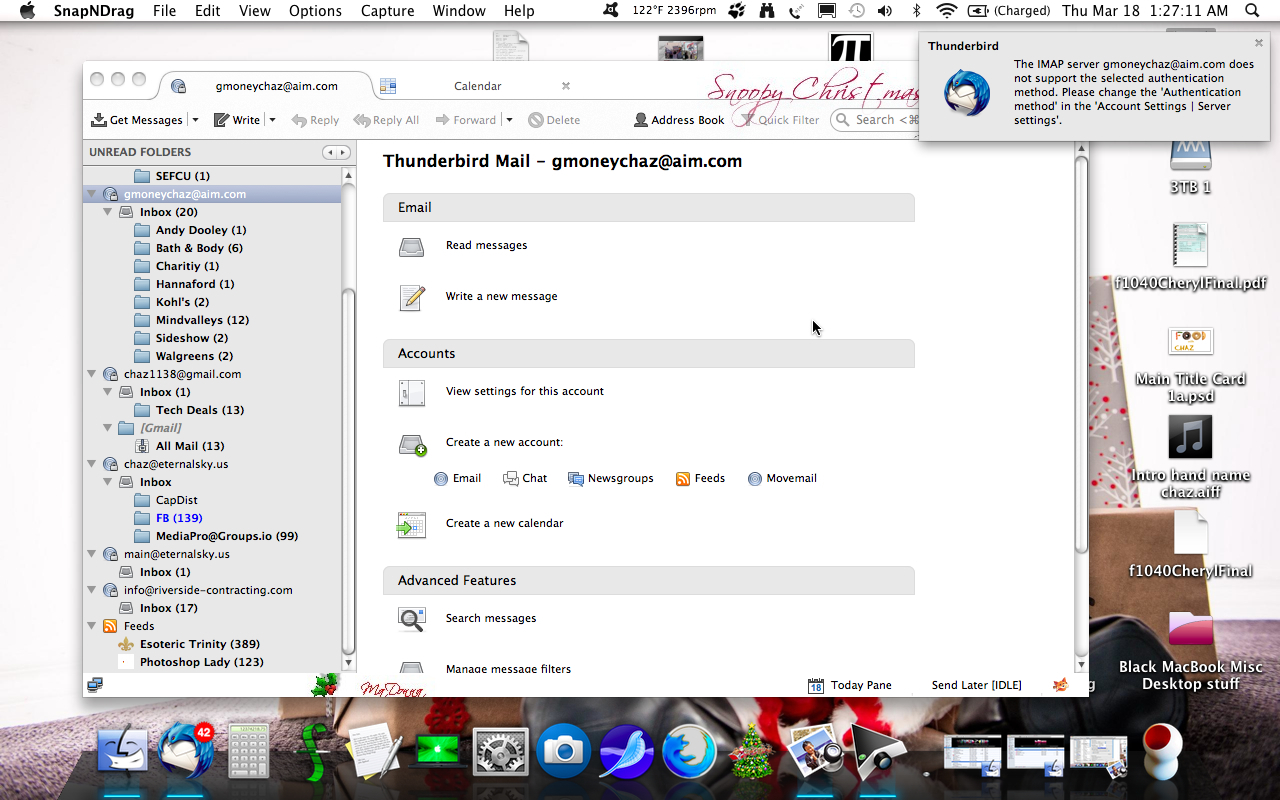Collapse the chaz1138@gmail.com account

(92, 374)
